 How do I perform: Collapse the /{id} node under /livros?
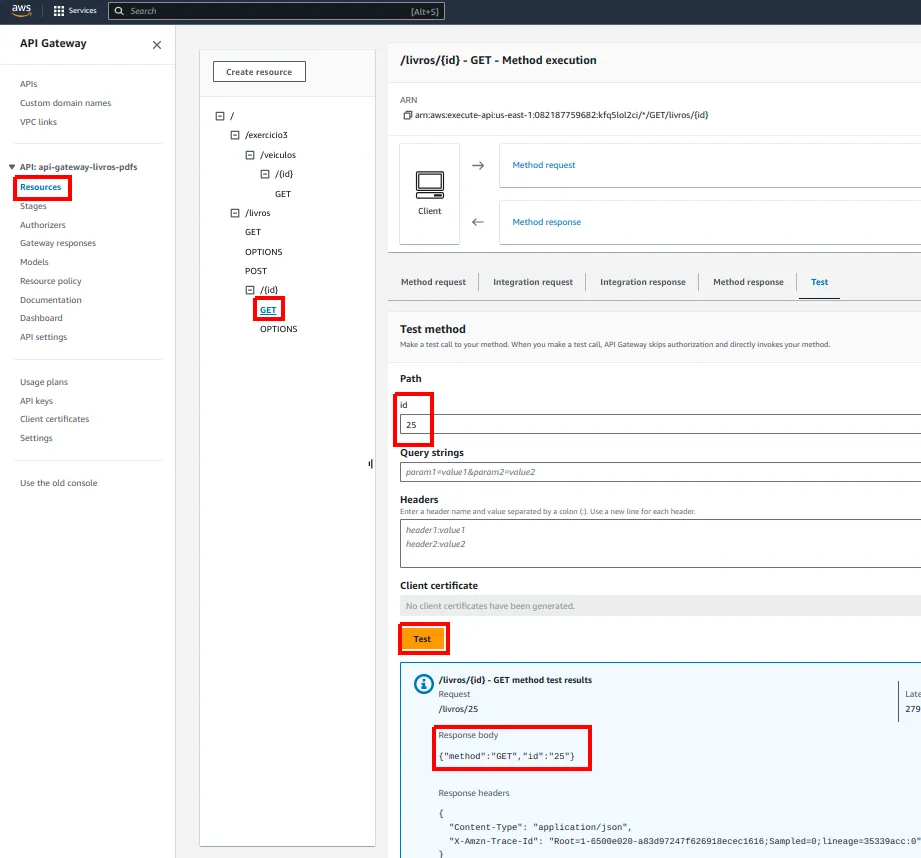pyautogui.click(x=250, y=290)
